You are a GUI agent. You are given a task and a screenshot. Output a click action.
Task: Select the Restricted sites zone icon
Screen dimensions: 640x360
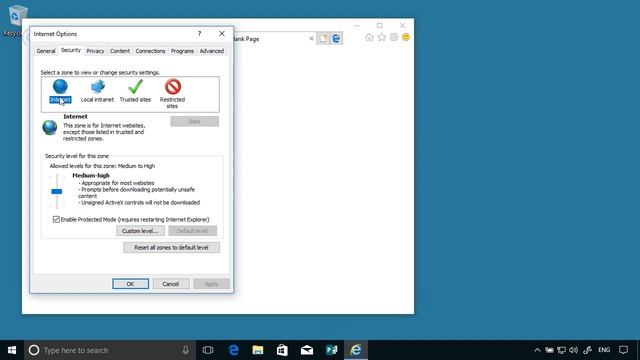click(x=173, y=87)
